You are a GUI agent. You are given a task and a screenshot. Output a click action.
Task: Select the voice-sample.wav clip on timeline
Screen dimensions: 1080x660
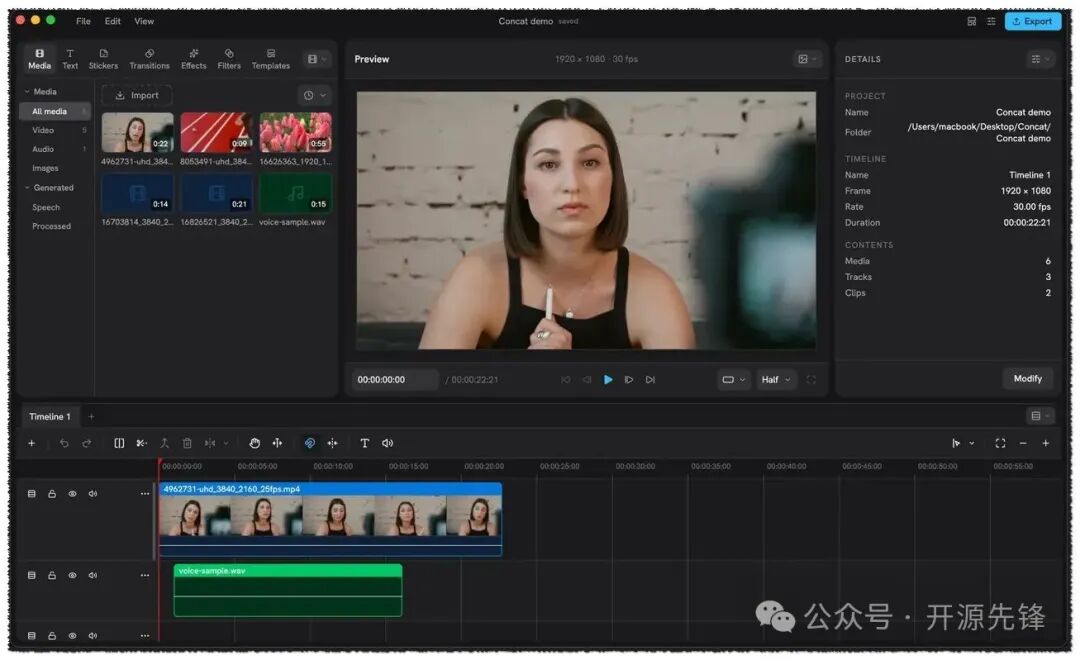point(288,590)
